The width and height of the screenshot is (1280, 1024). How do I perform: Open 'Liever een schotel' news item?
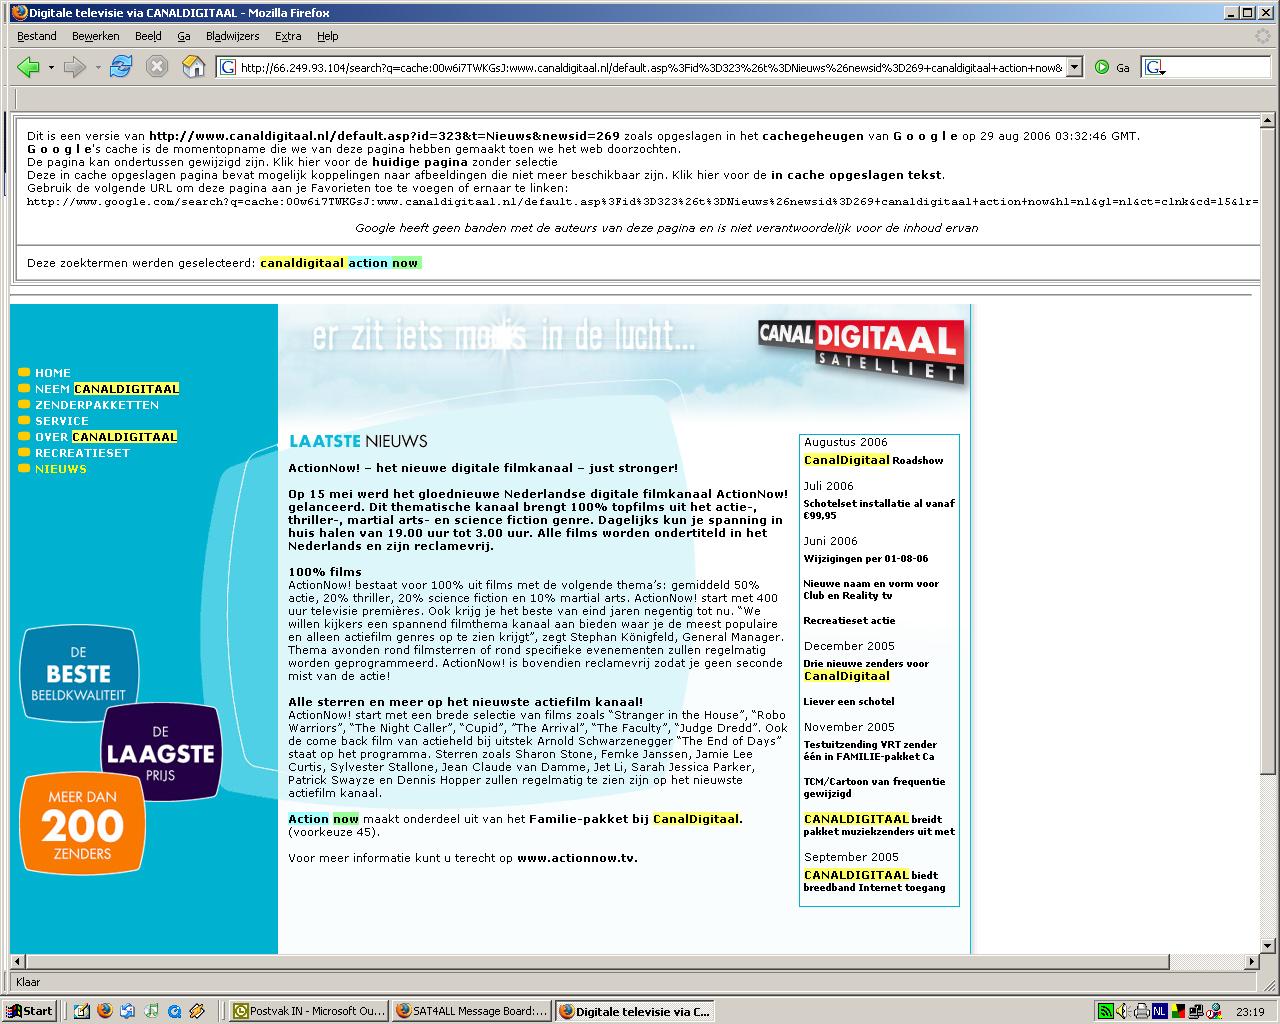[848, 702]
